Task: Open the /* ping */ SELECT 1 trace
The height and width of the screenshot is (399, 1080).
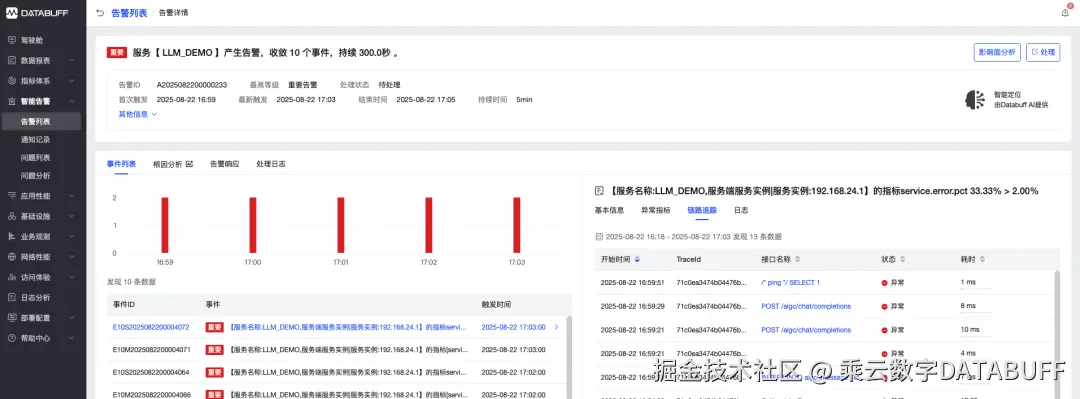Action: click(x=790, y=283)
